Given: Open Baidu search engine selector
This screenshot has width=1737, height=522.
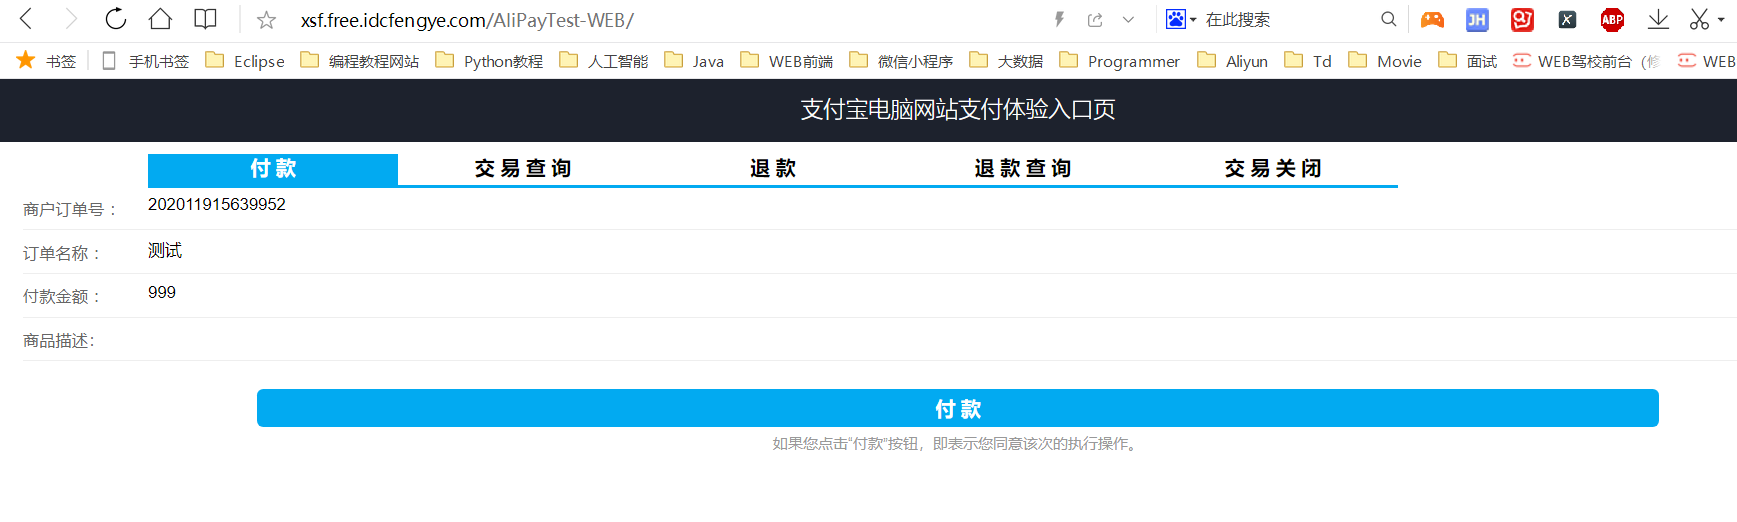Looking at the screenshot, I should (x=1180, y=19).
